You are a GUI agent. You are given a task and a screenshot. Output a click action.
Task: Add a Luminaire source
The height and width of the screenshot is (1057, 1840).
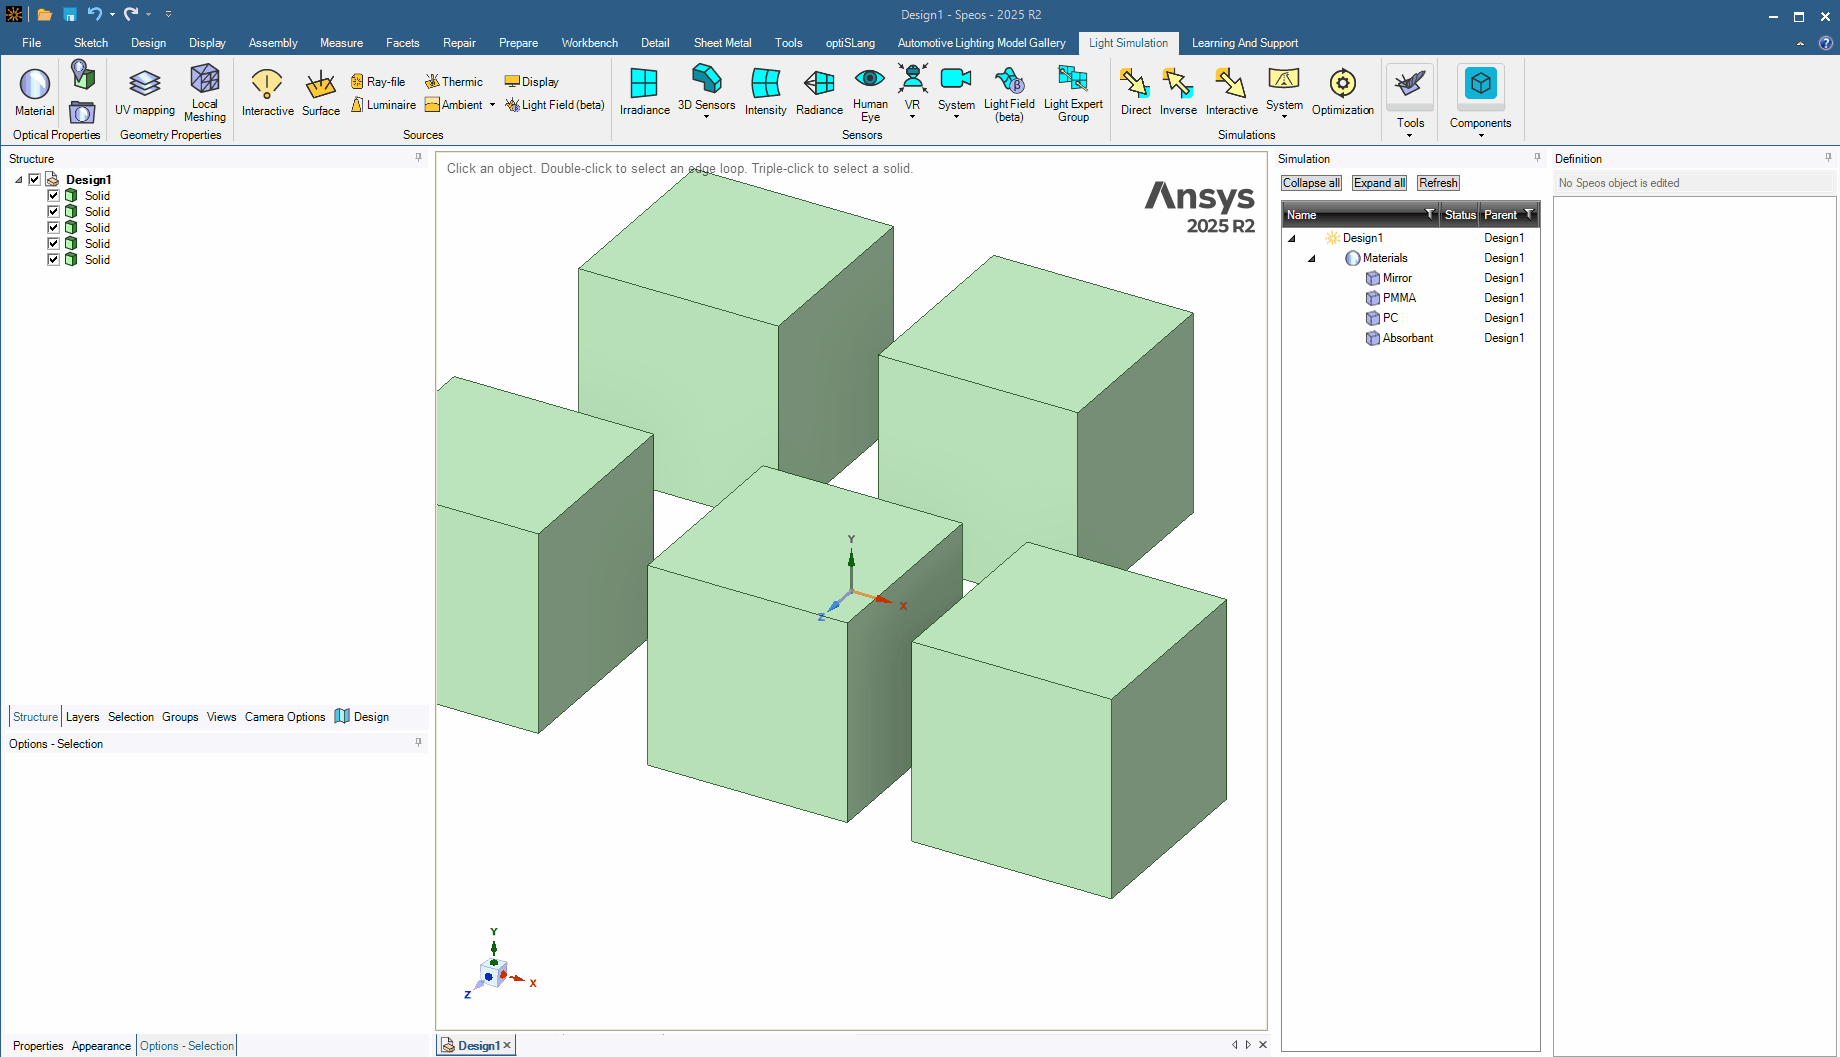coord(383,105)
